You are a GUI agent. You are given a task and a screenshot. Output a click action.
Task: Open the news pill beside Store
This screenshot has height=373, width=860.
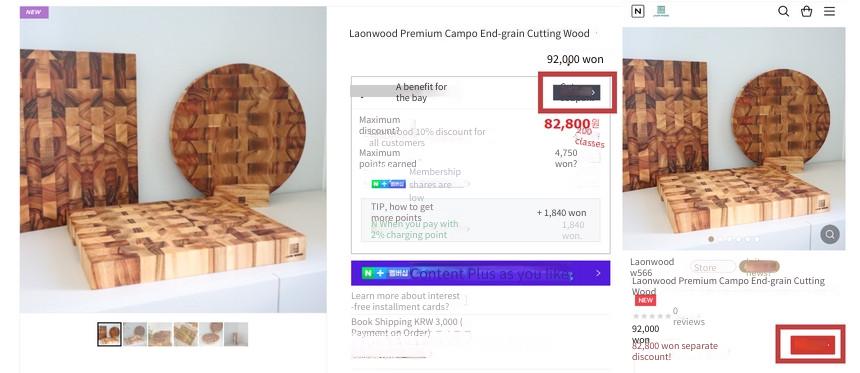pos(759,267)
